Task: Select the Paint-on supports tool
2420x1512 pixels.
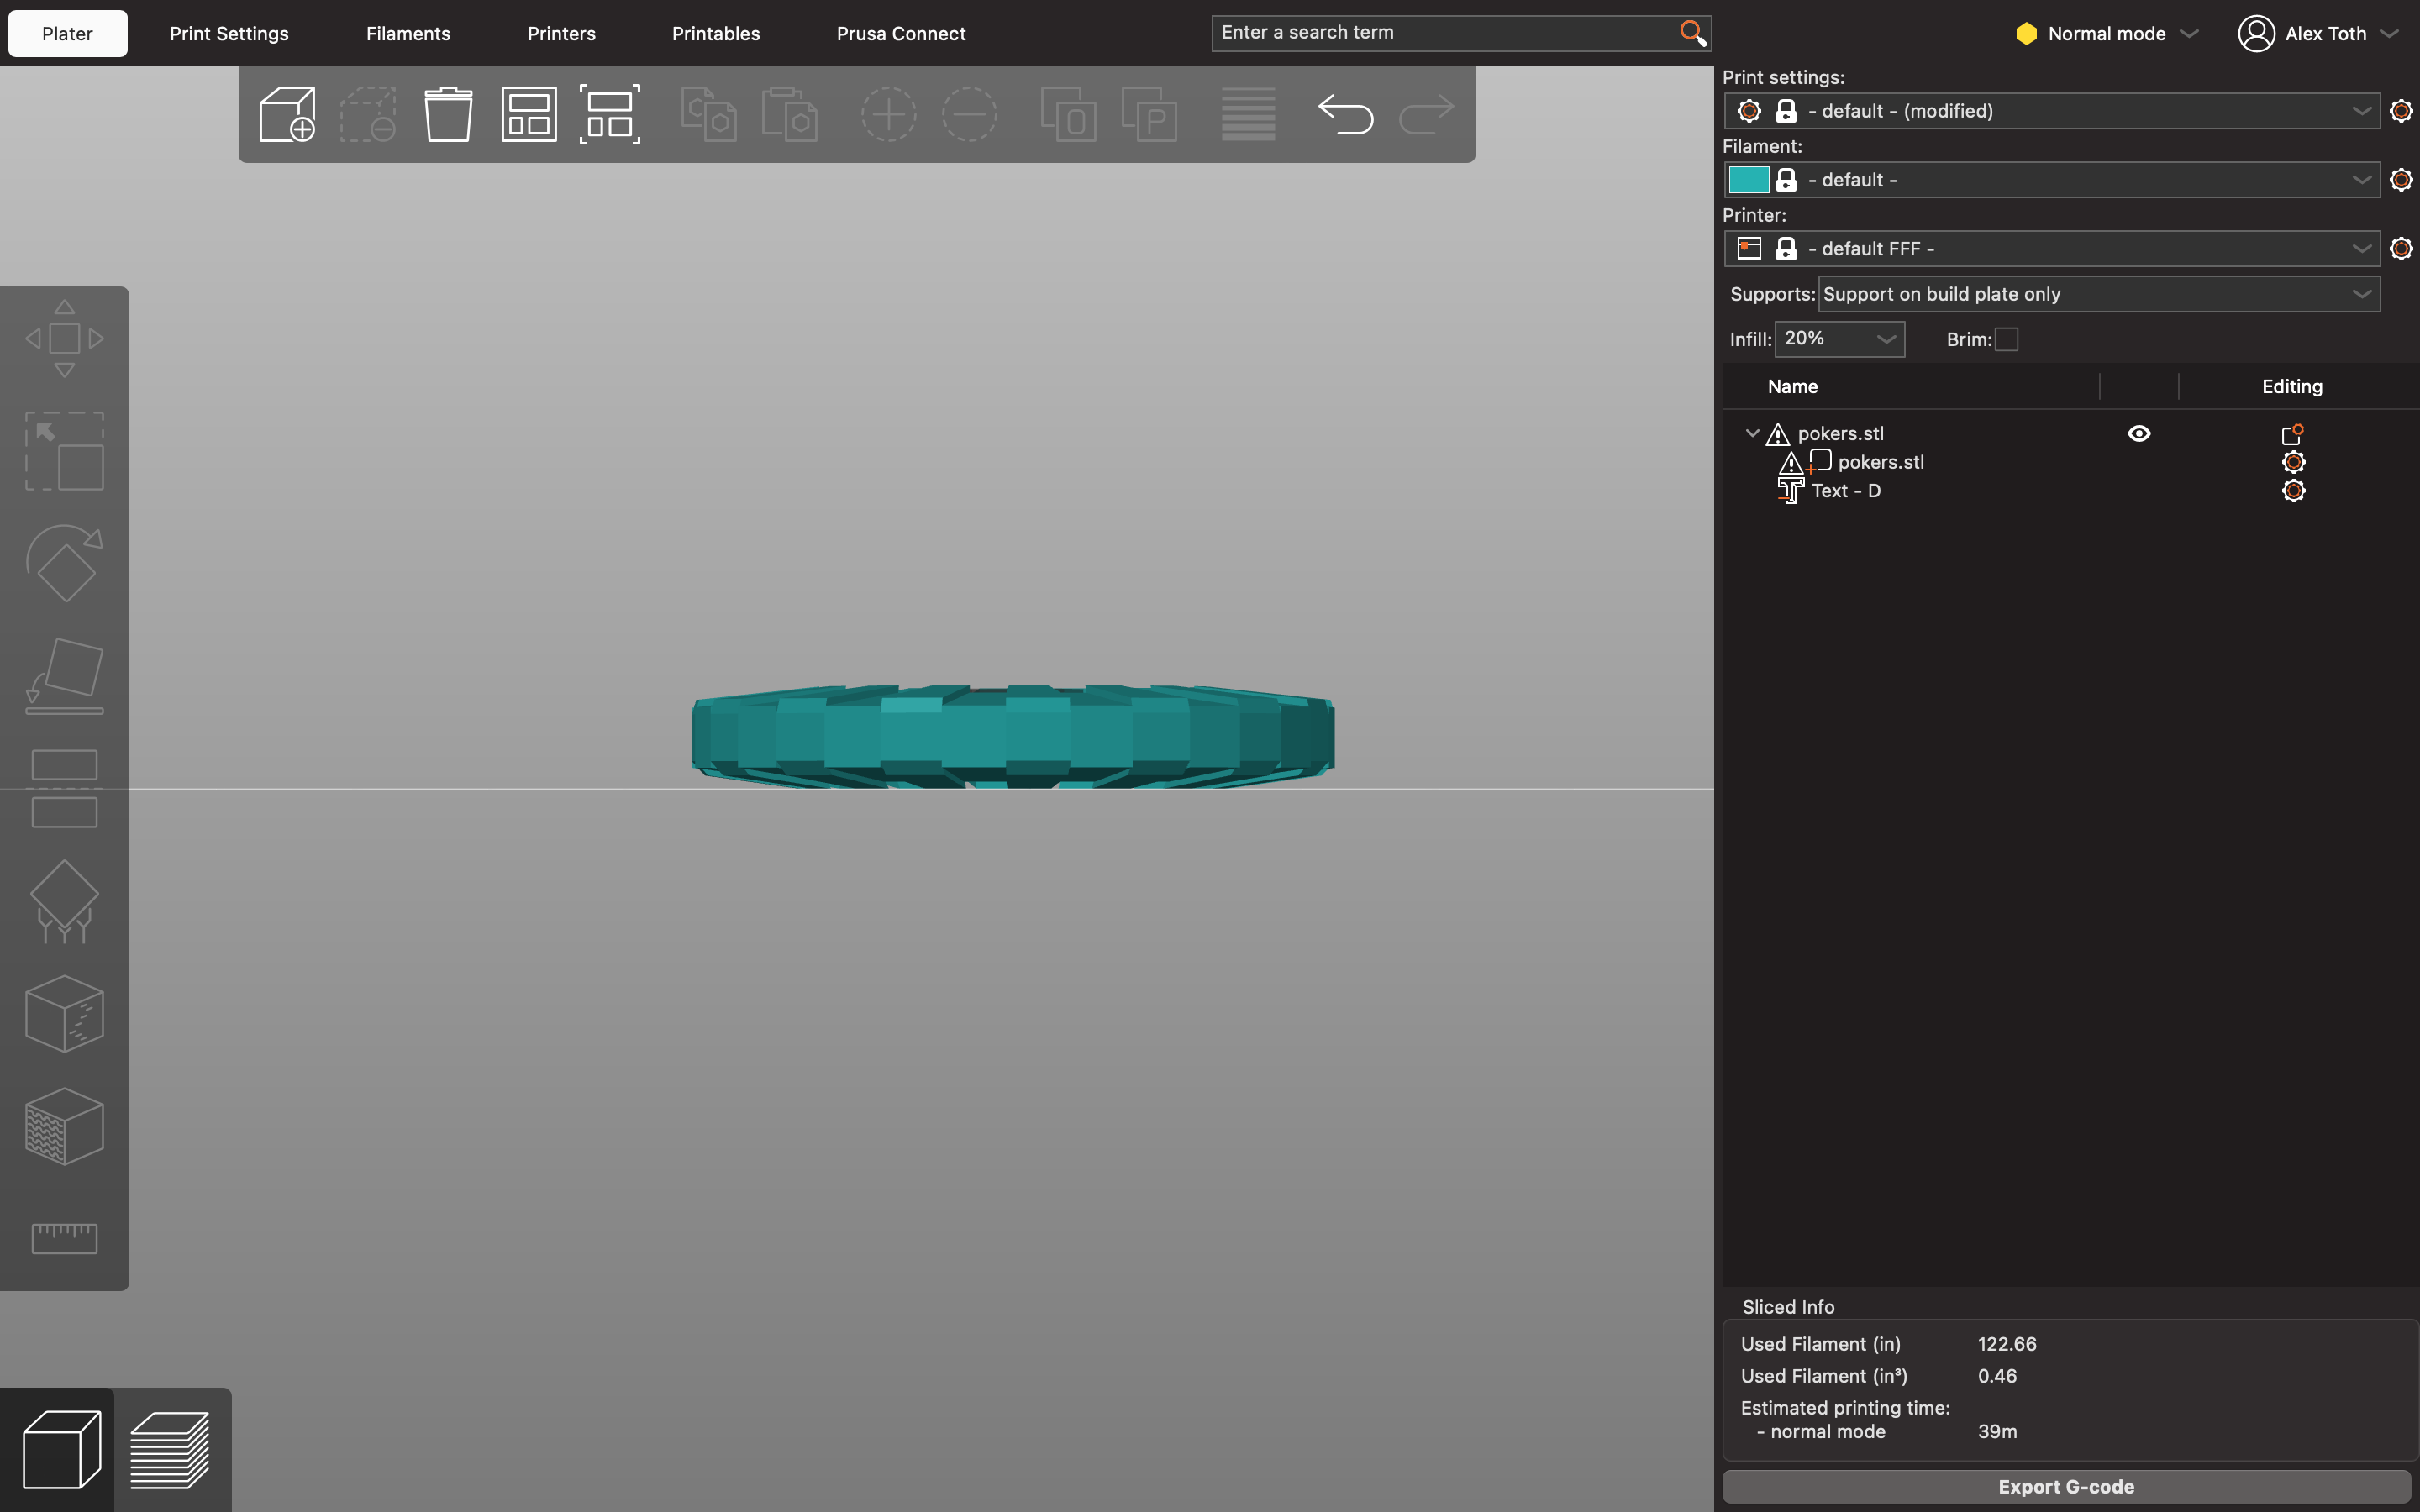Action: [x=64, y=901]
